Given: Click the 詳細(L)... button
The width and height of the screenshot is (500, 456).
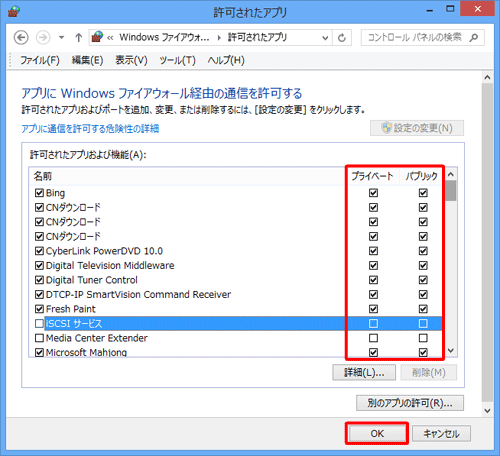Looking at the screenshot, I should click(x=364, y=372).
